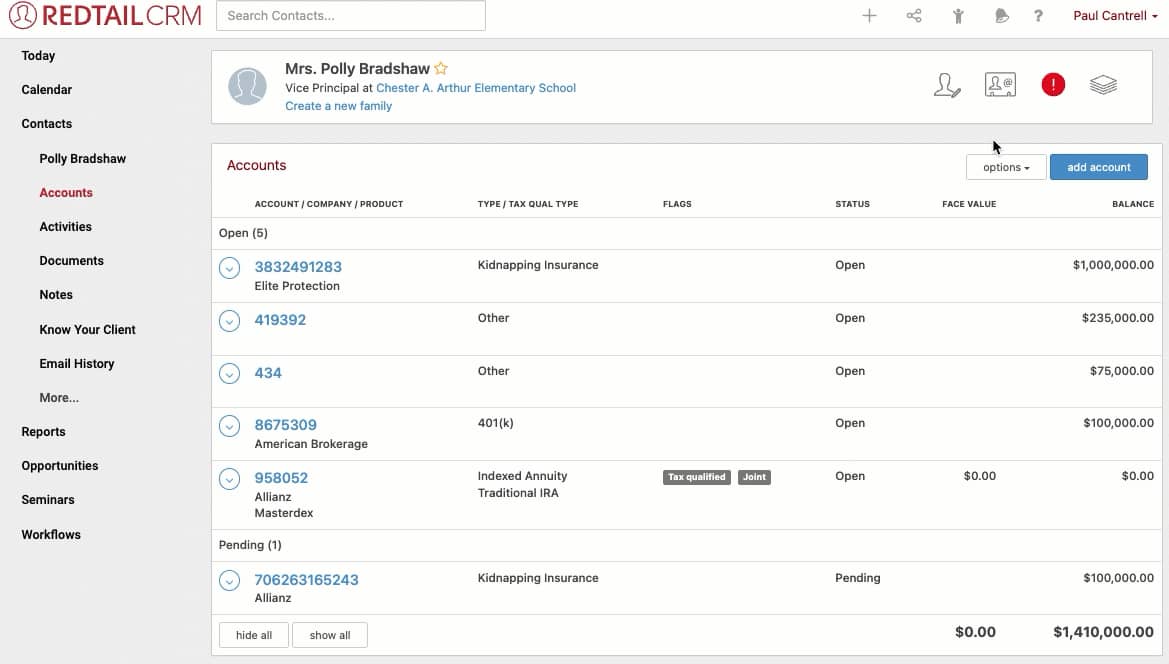
Task: Open Reports in sidebar
Action: tap(43, 431)
